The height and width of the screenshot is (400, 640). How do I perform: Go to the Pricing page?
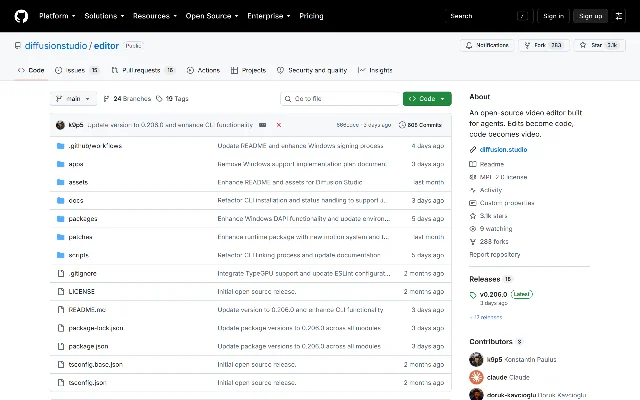(x=311, y=16)
